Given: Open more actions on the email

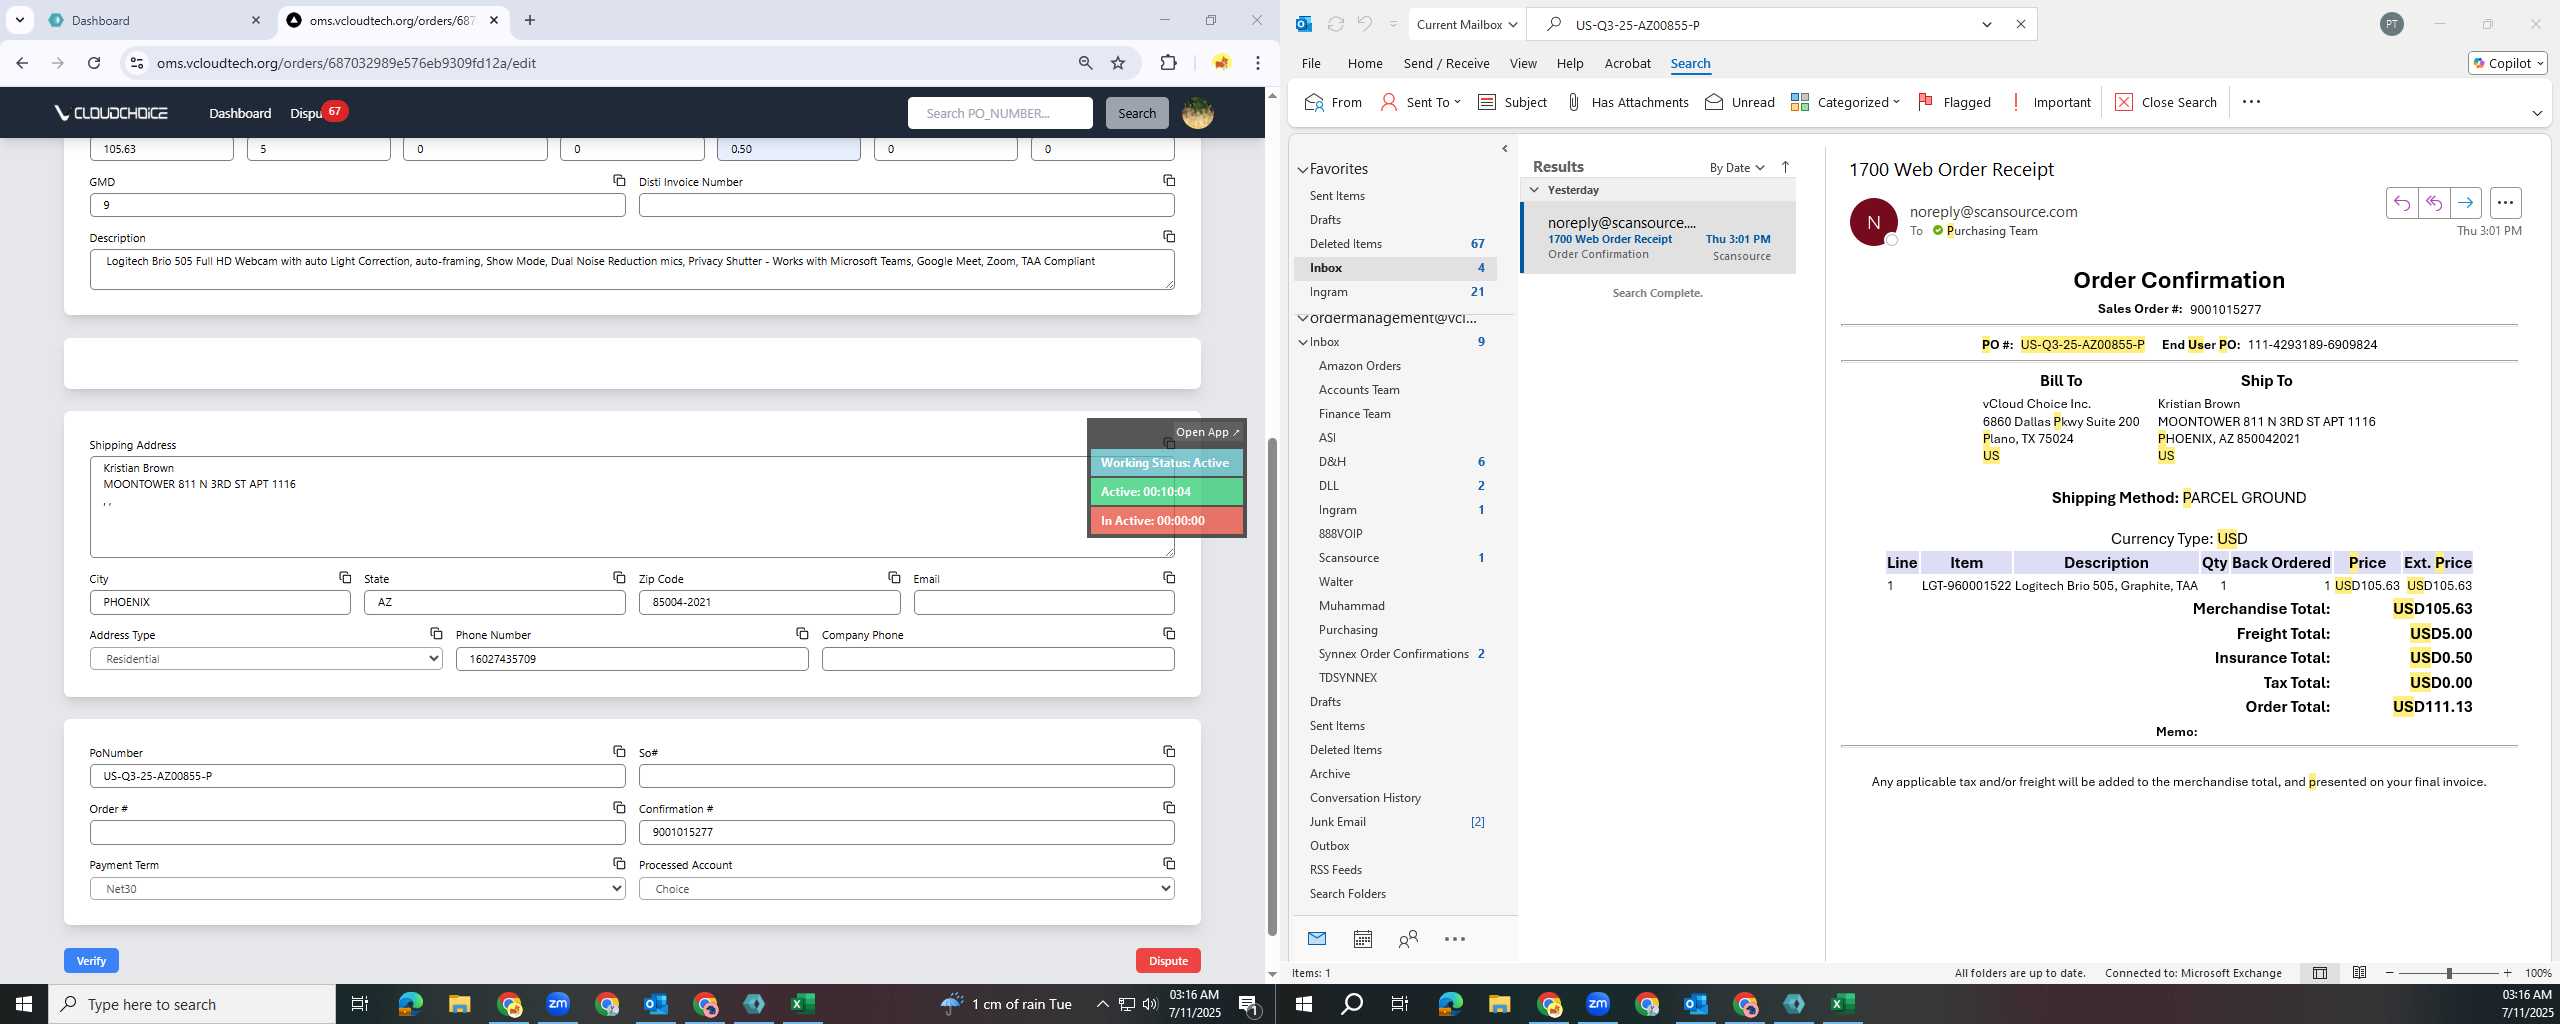Looking at the screenshot, I should pyautogui.click(x=2505, y=203).
